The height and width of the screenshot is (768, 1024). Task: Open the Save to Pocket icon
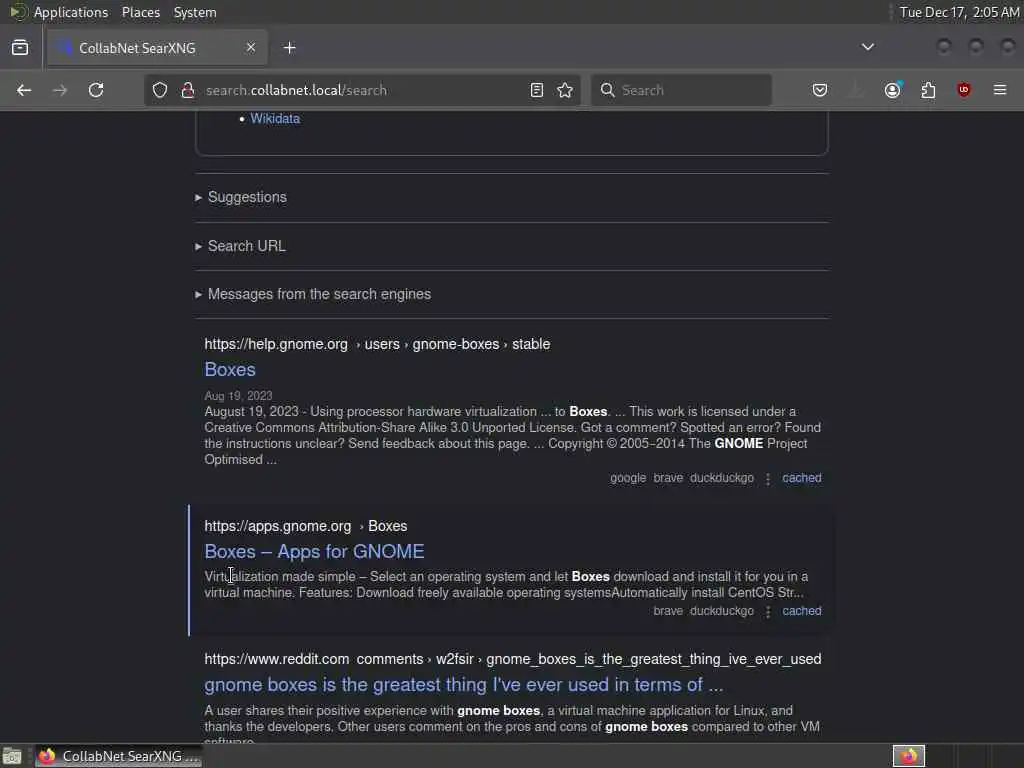pos(820,90)
